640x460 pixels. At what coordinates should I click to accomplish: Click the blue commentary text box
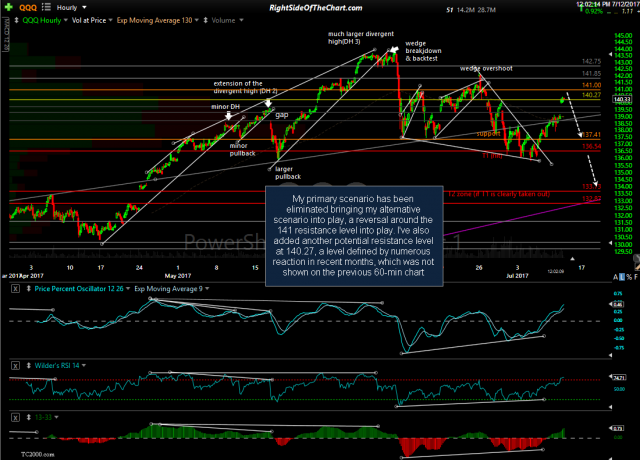point(354,236)
